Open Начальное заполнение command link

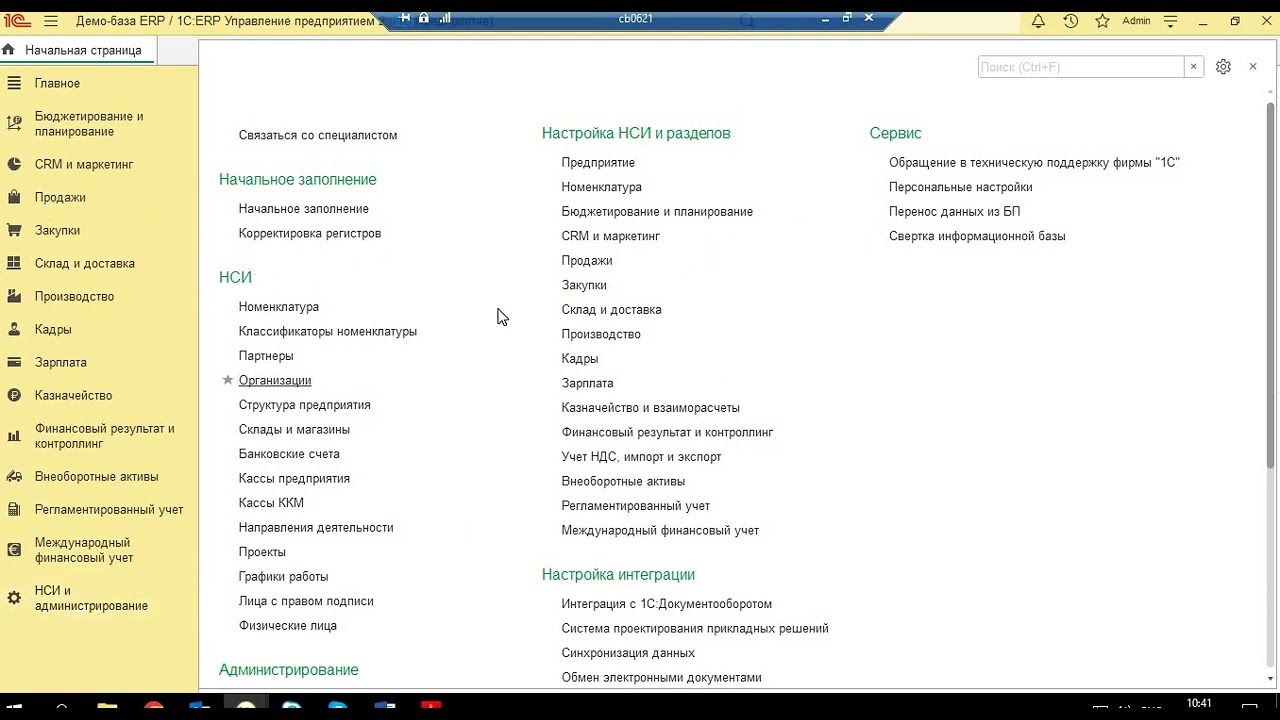click(304, 209)
